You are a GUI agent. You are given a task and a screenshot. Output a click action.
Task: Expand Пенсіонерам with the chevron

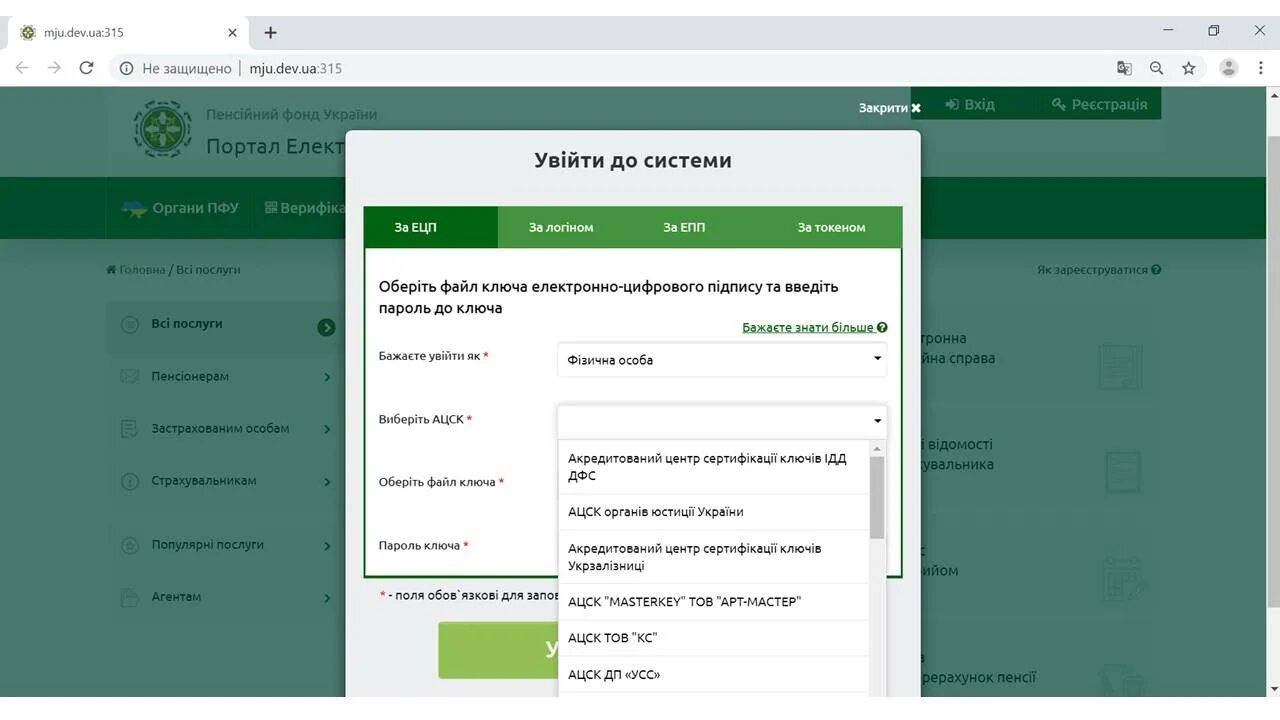click(327, 377)
